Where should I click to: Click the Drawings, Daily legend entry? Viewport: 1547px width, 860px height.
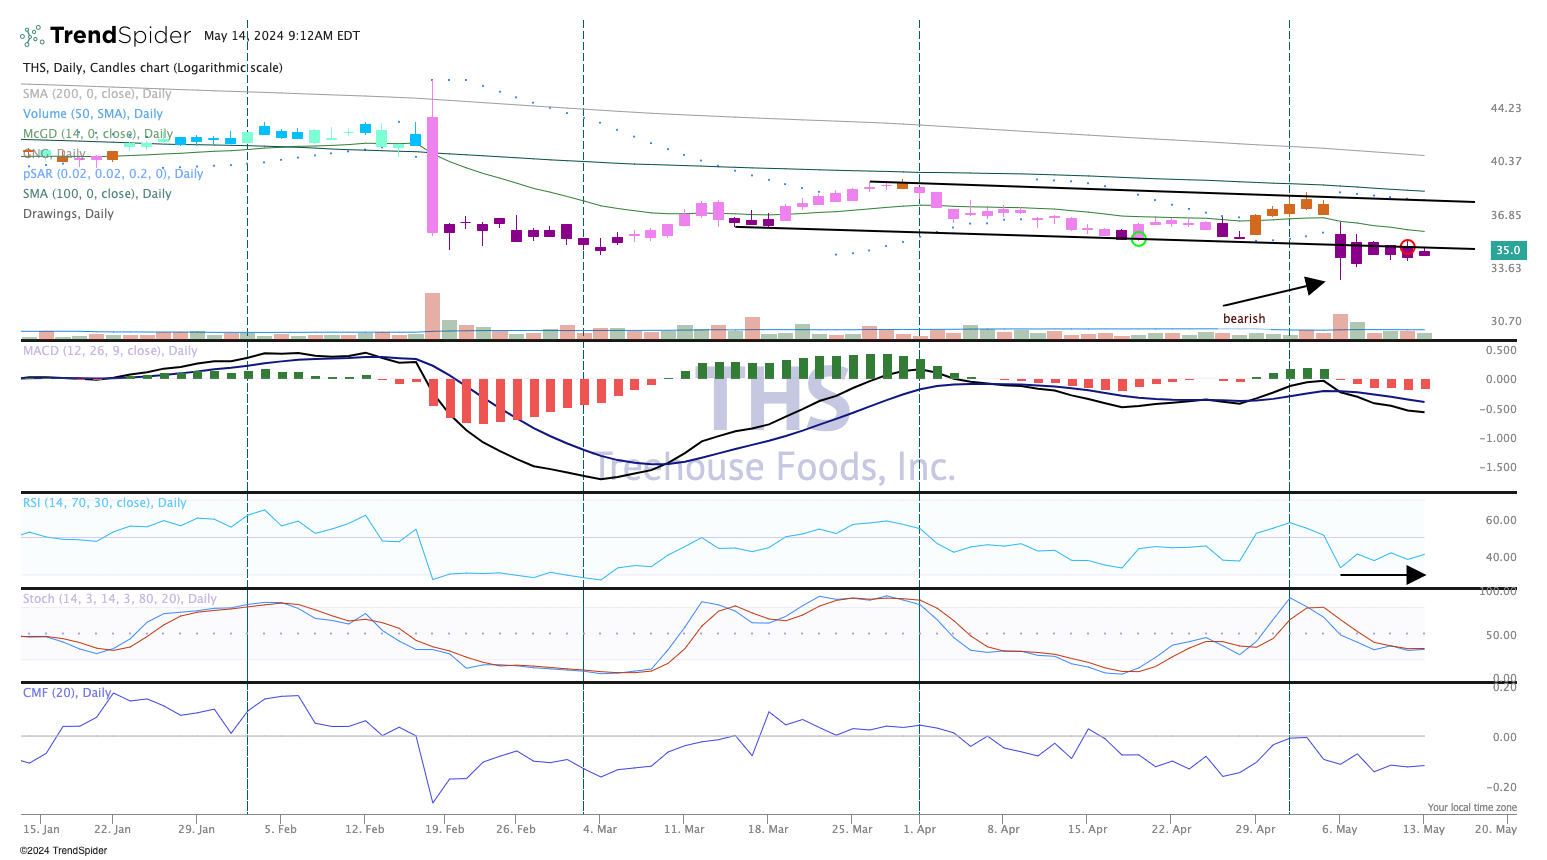(x=68, y=214)
